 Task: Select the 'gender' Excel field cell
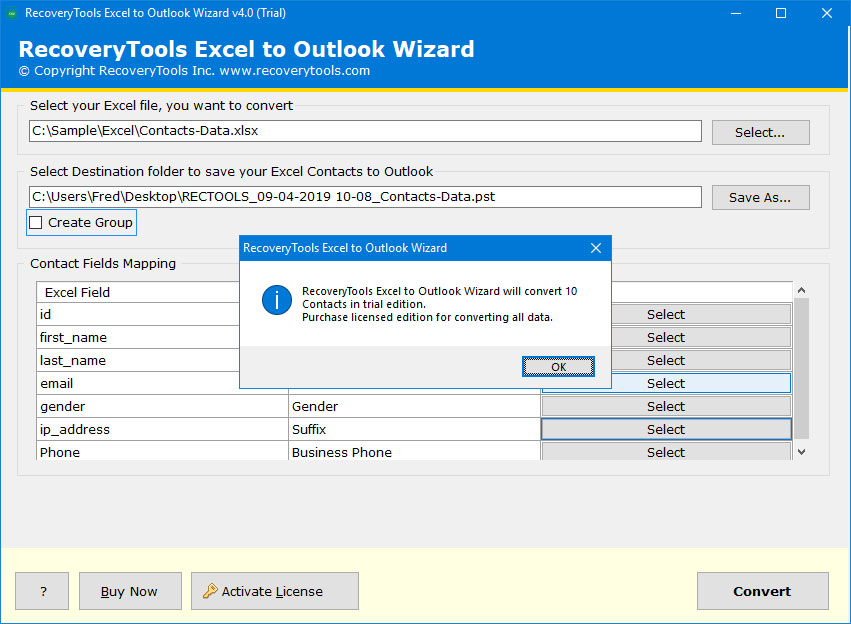coord(162,406)
